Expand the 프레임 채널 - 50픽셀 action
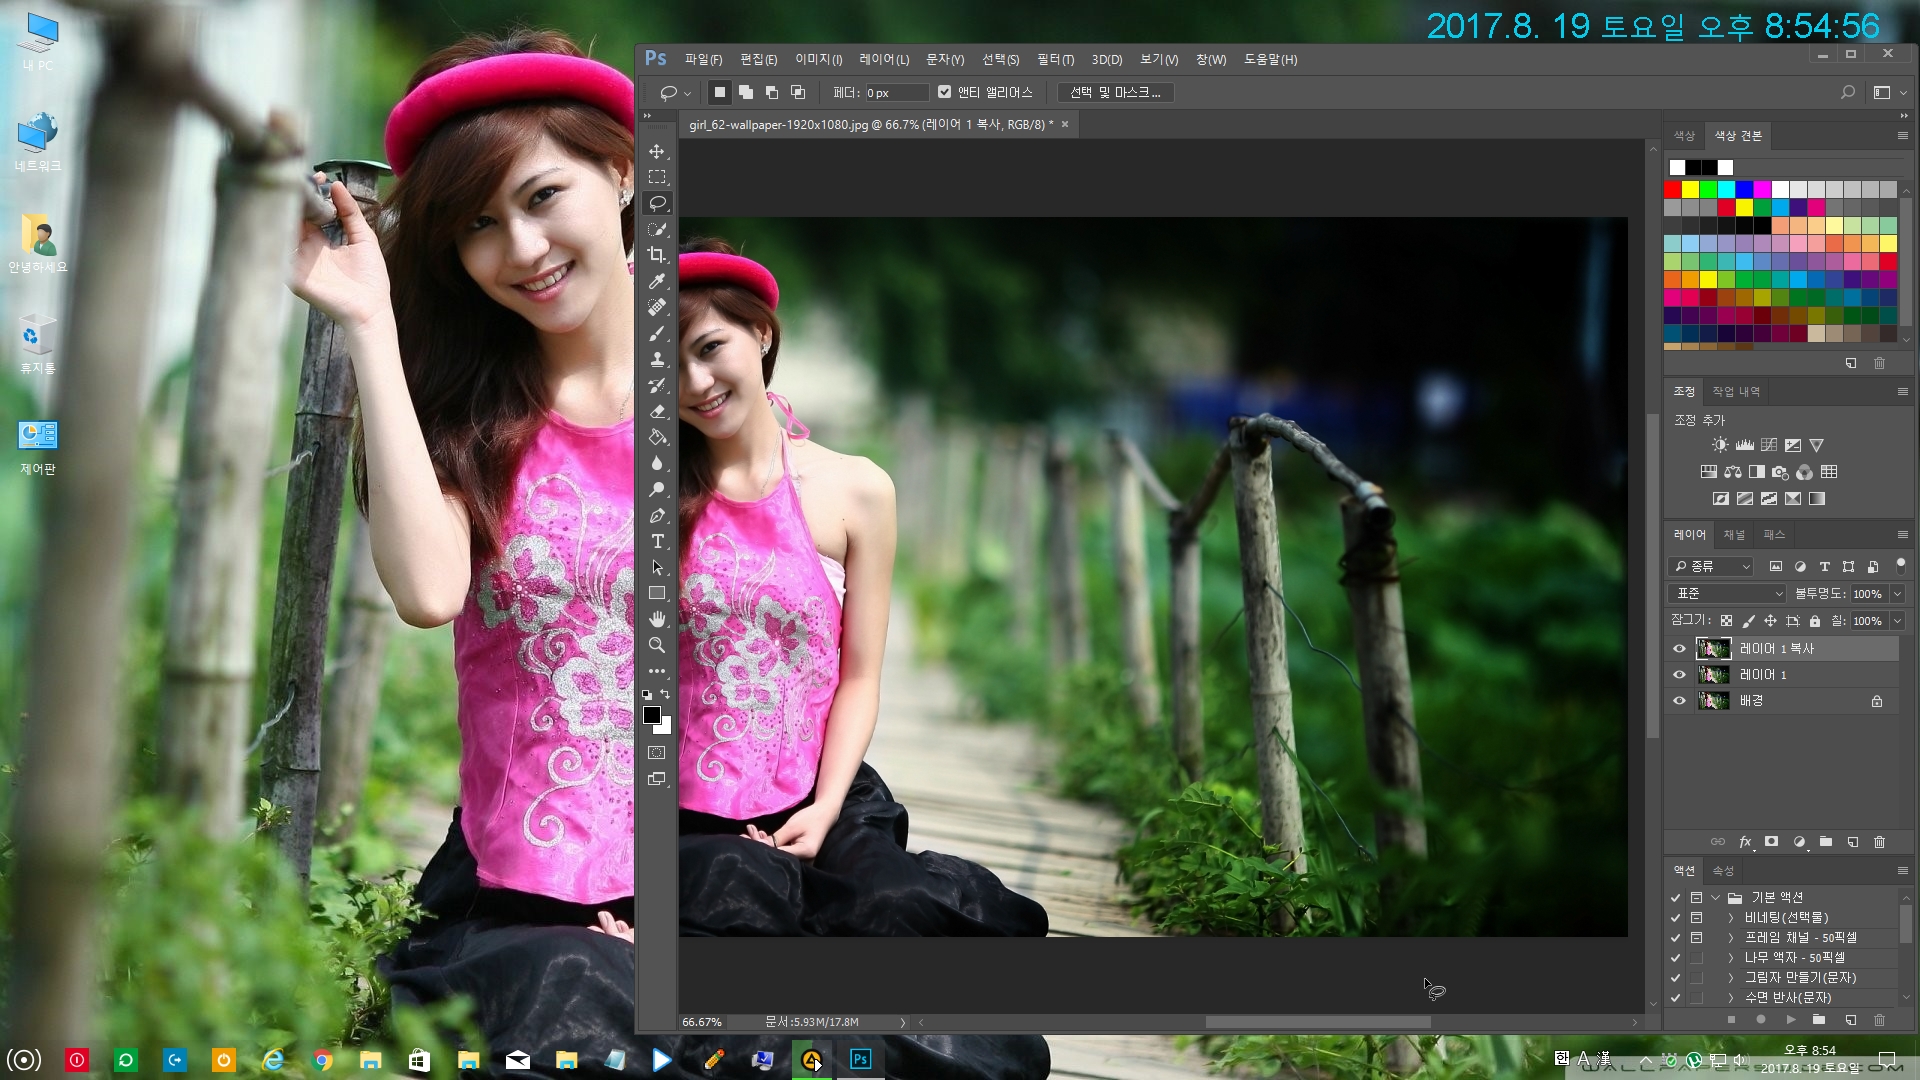1920x1080 pixels. click(x=1731, y=938)
